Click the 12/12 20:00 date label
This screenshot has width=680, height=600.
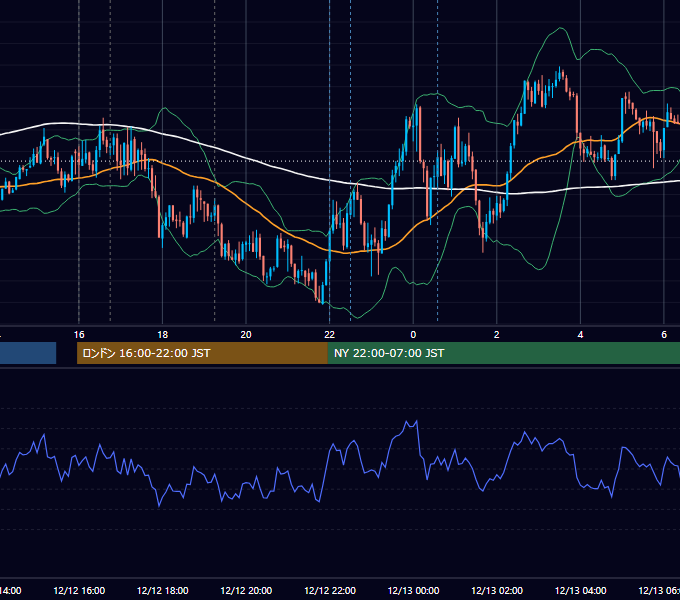click(246, 591)
